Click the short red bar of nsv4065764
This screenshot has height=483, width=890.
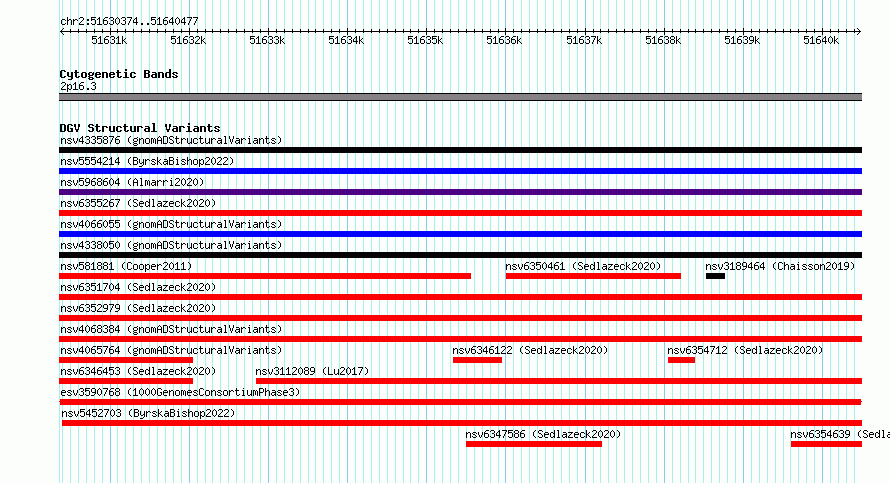click(126, 360)
